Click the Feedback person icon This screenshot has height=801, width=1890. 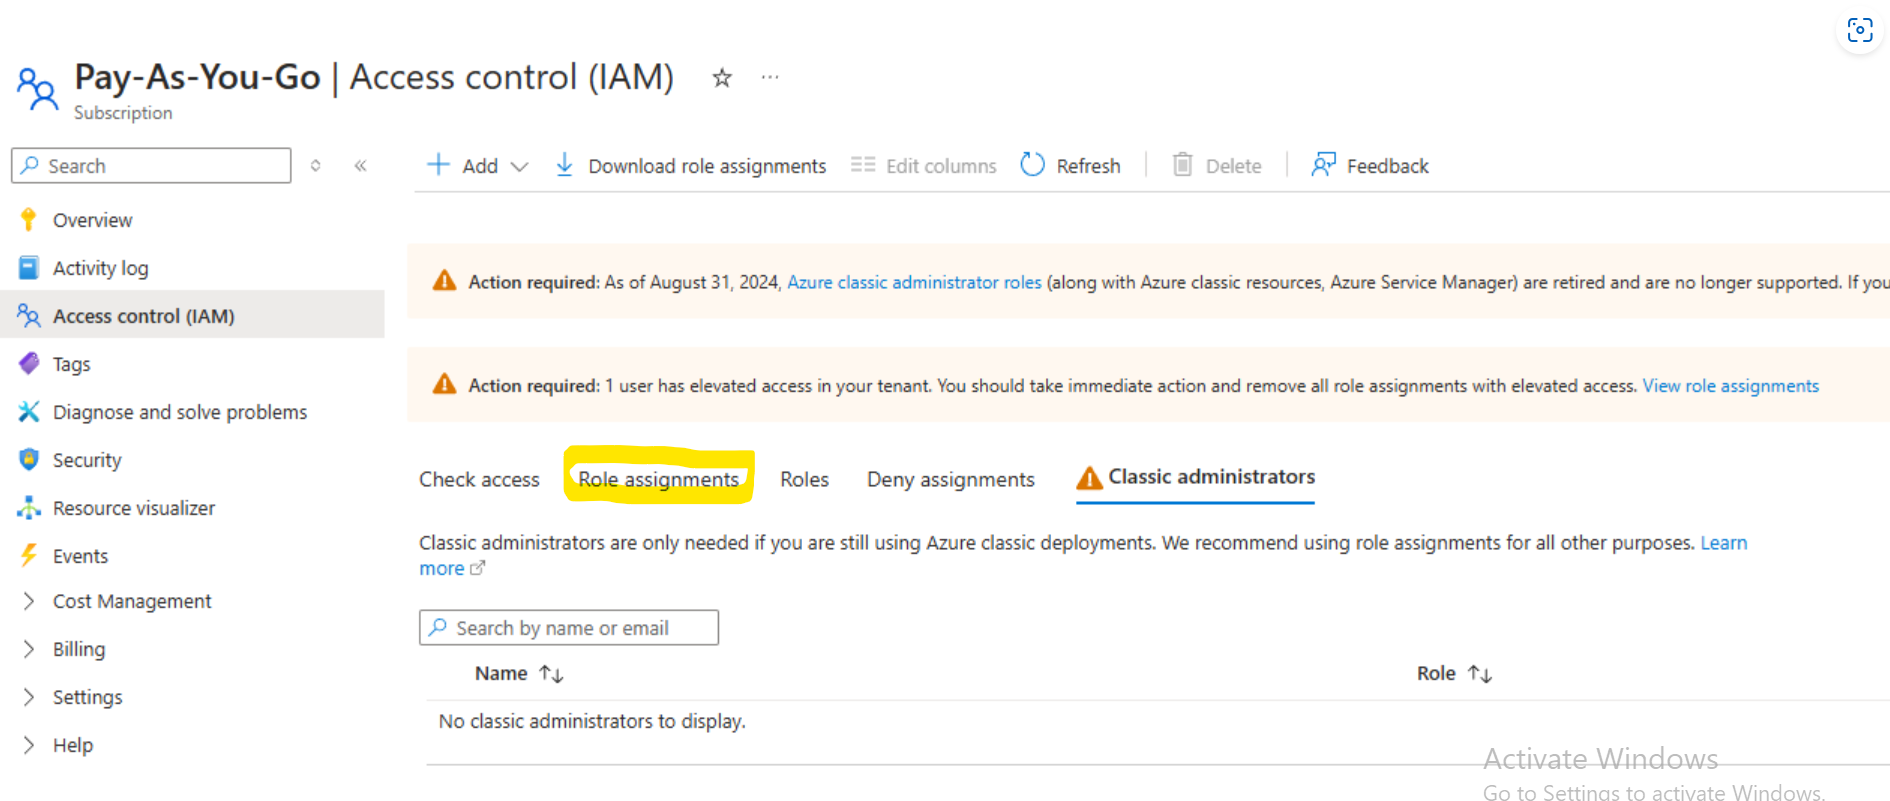coord(1323,164)
